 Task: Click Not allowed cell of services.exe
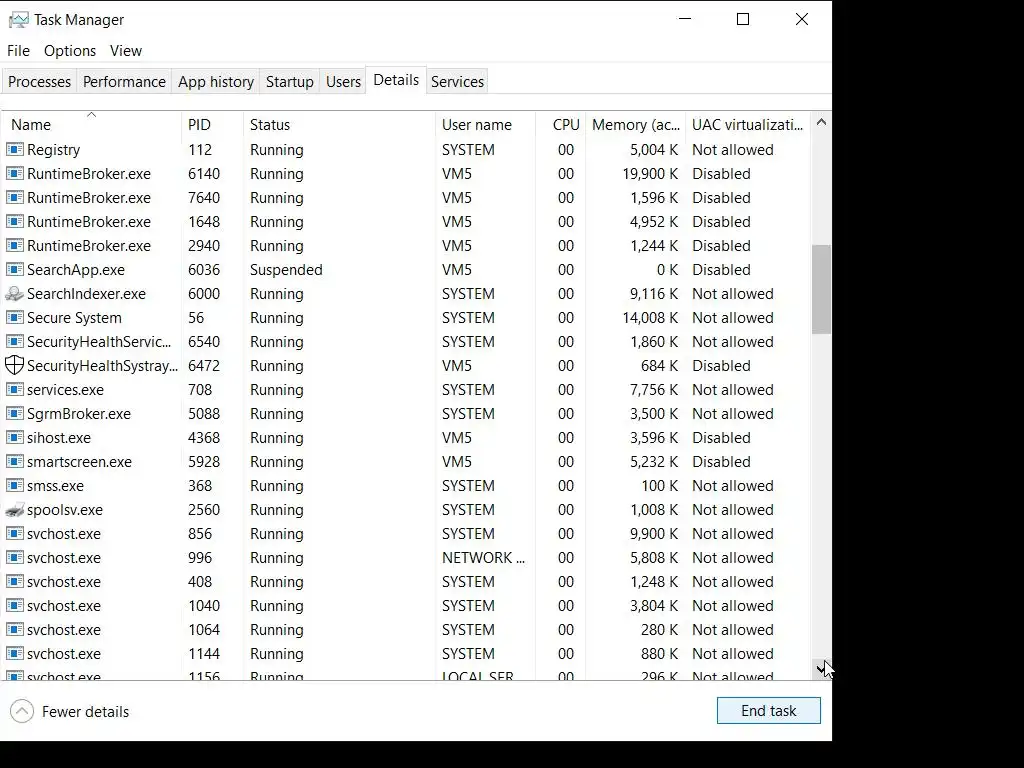tap(733, 390)
